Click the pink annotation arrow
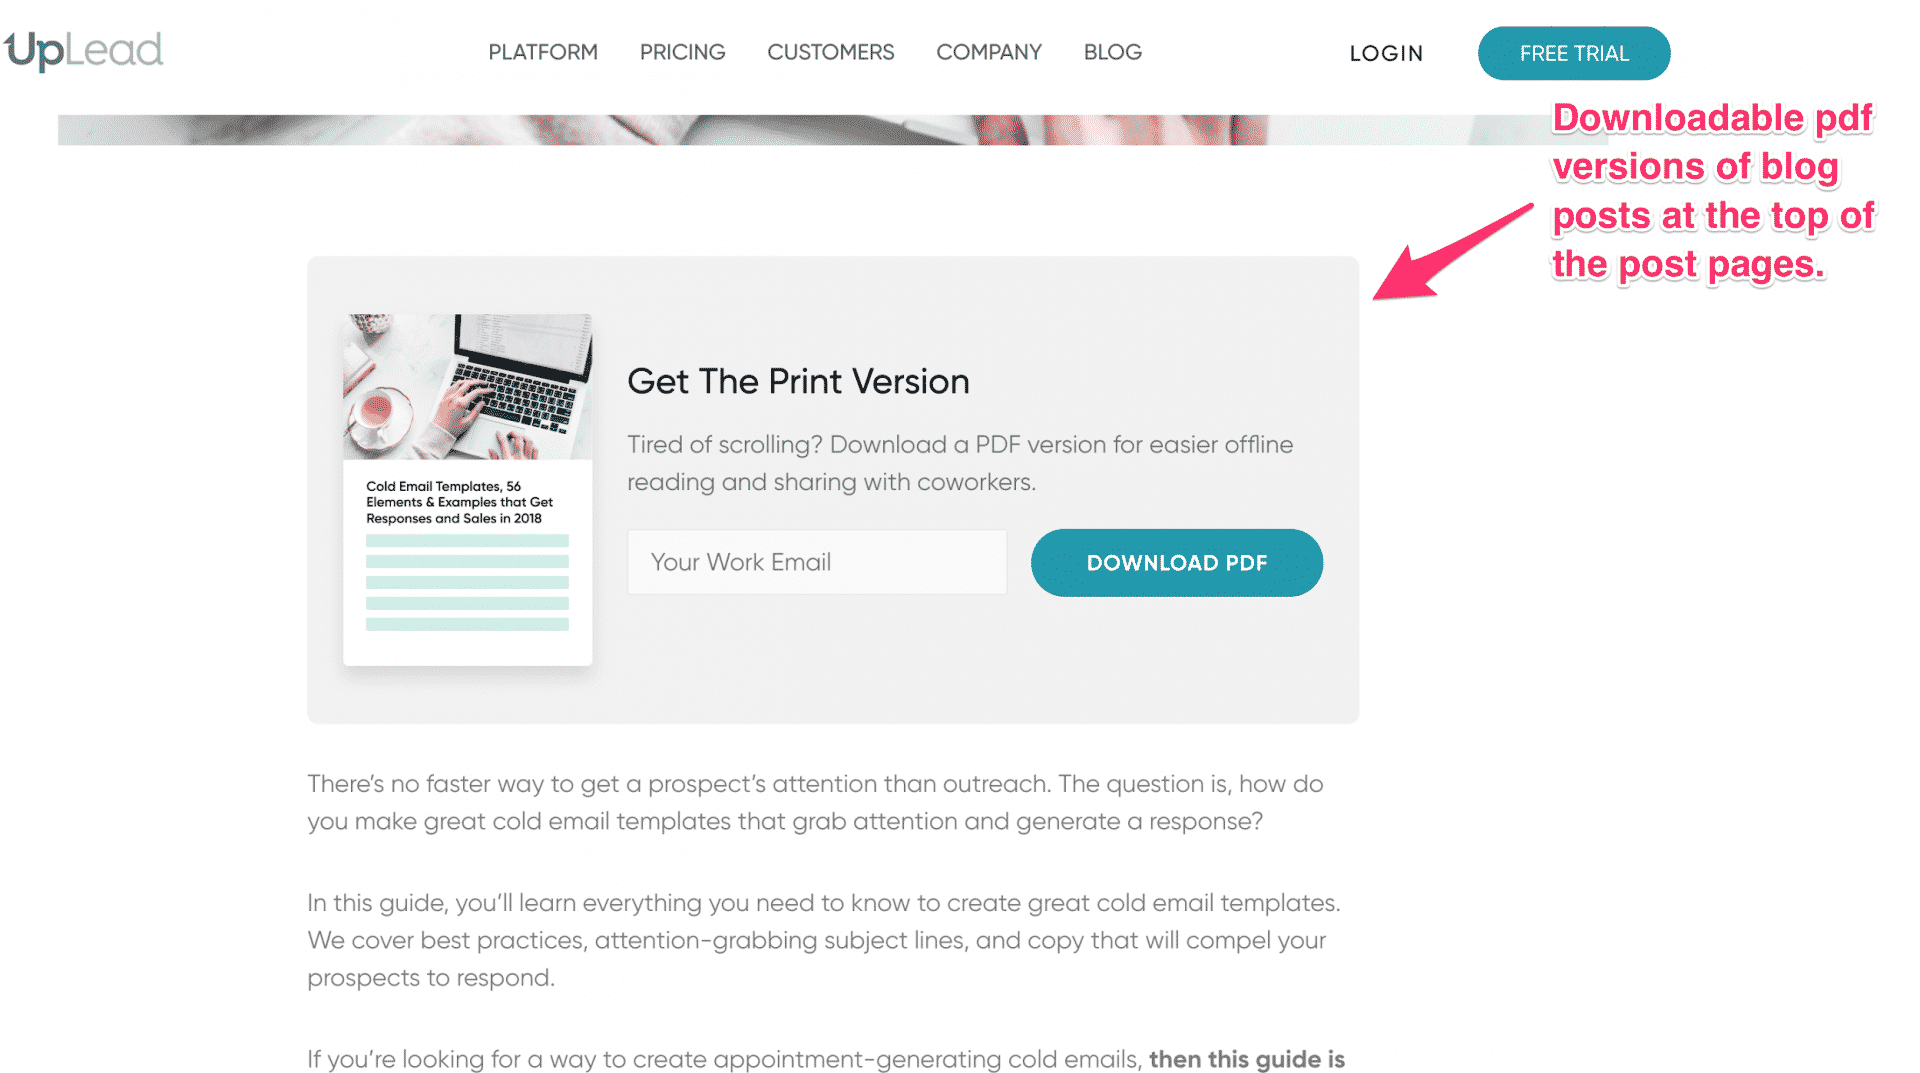Viewport: 1920px width, 1073px height. [x=1453, y=252]
